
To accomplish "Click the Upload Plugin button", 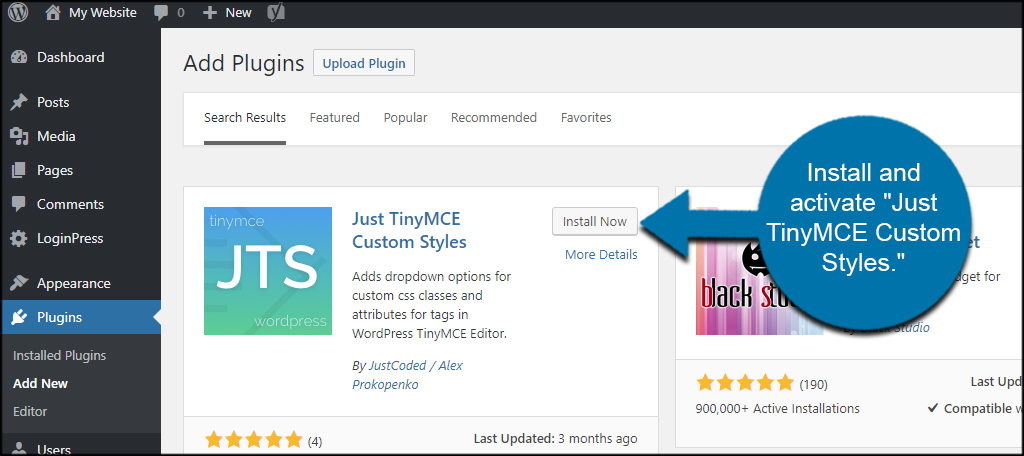I will 364,63.
